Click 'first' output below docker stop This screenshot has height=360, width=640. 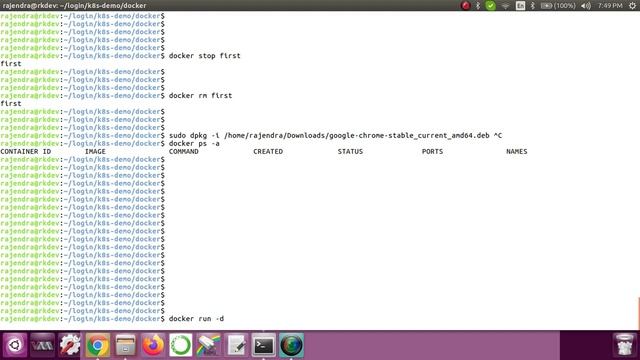coord(11,64)
